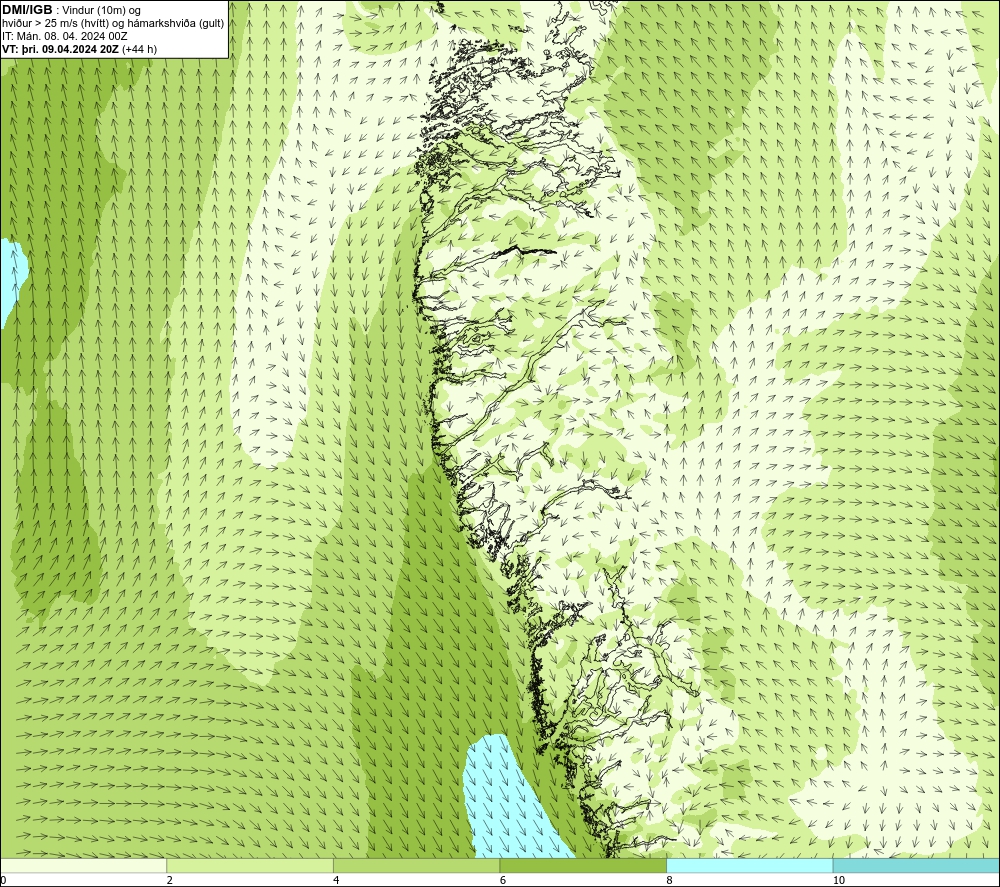
Task: Click the scale label '4'
Action: pos(336,880)
